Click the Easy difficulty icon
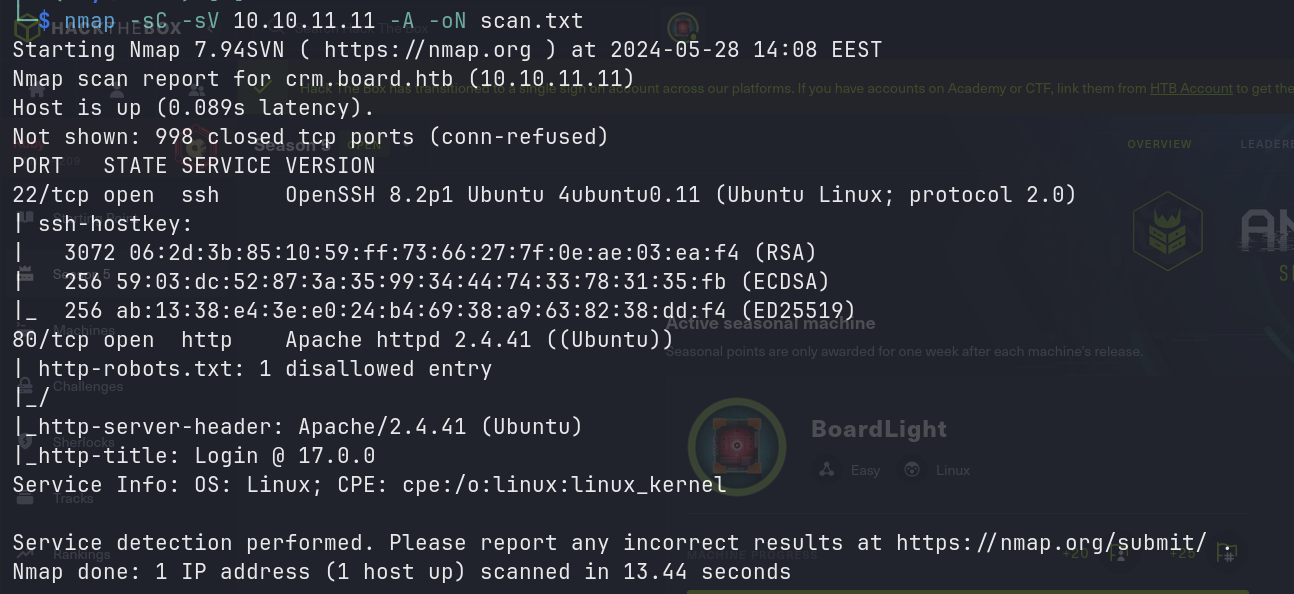 pos(826,470)
